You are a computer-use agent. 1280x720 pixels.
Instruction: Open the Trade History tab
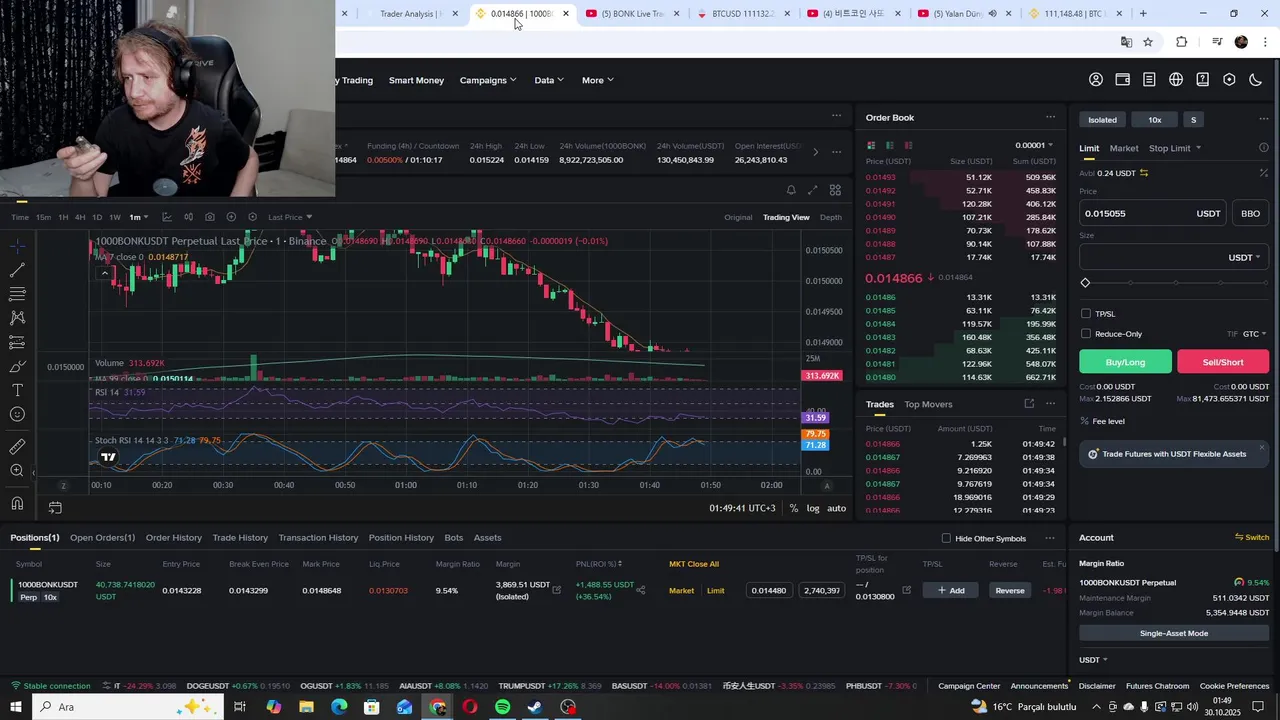[240, 538]
